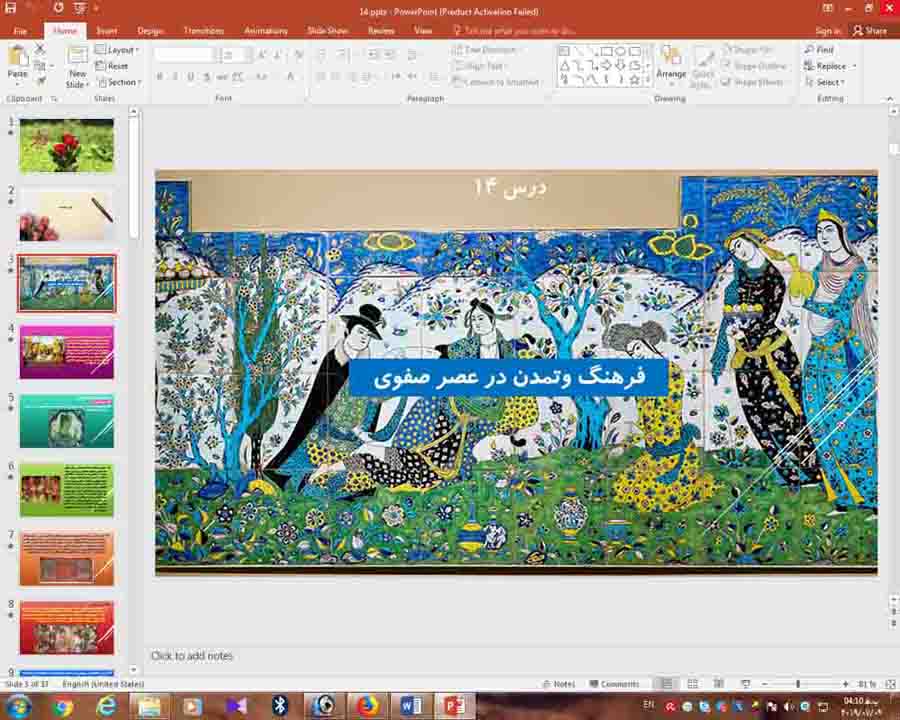Select the triangle shape in the gallery
This screenshot has height=720, width=900.
[564, 66]
